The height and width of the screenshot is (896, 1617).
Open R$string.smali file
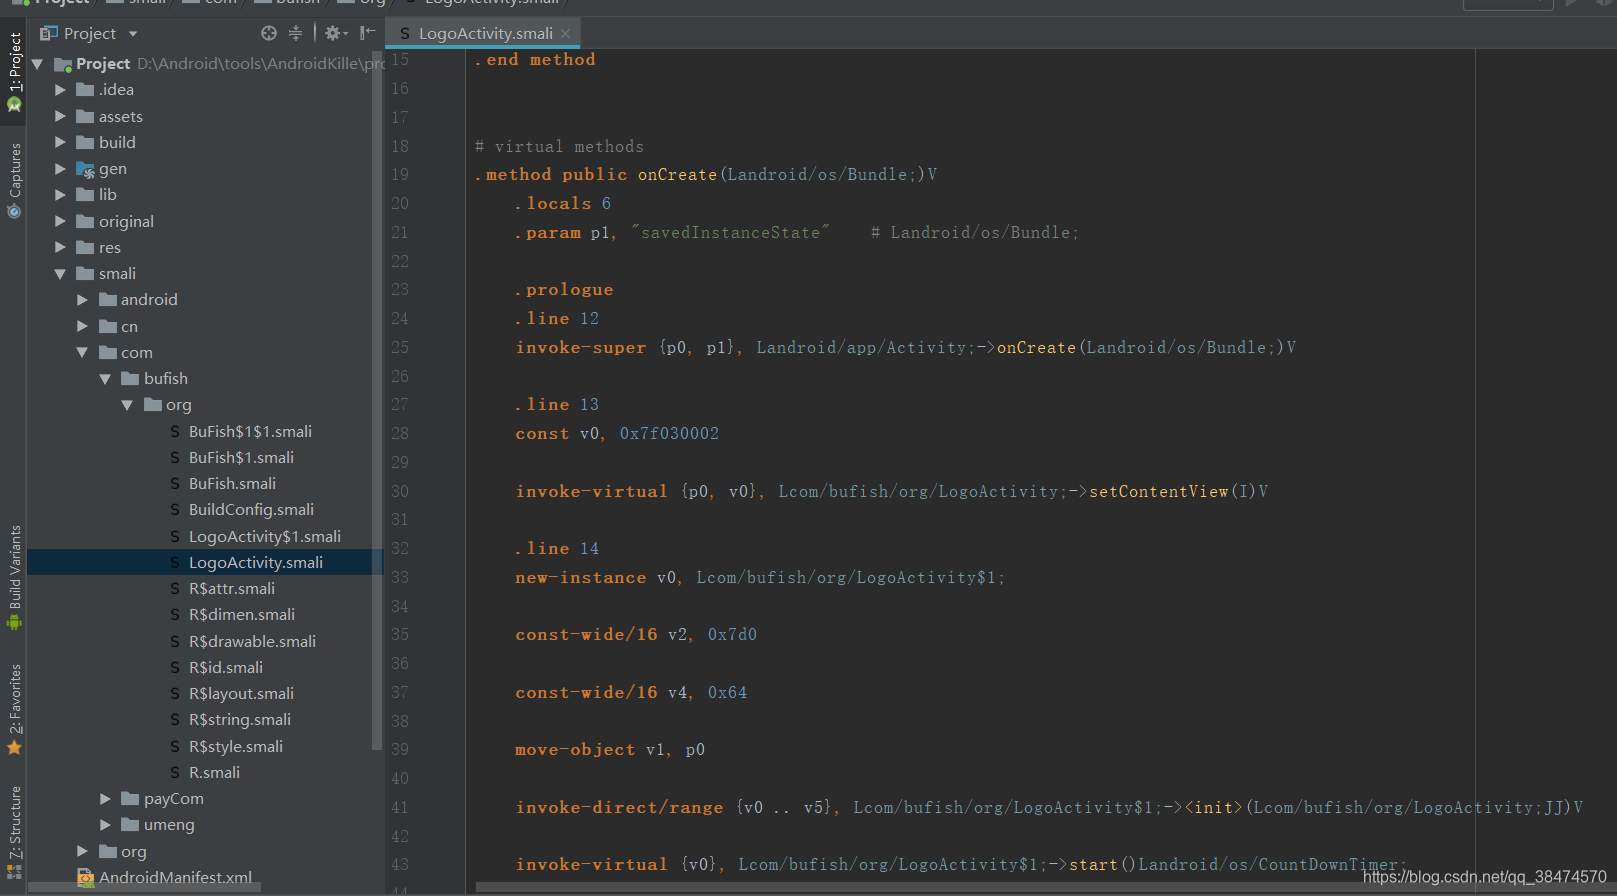click(240, 719)
